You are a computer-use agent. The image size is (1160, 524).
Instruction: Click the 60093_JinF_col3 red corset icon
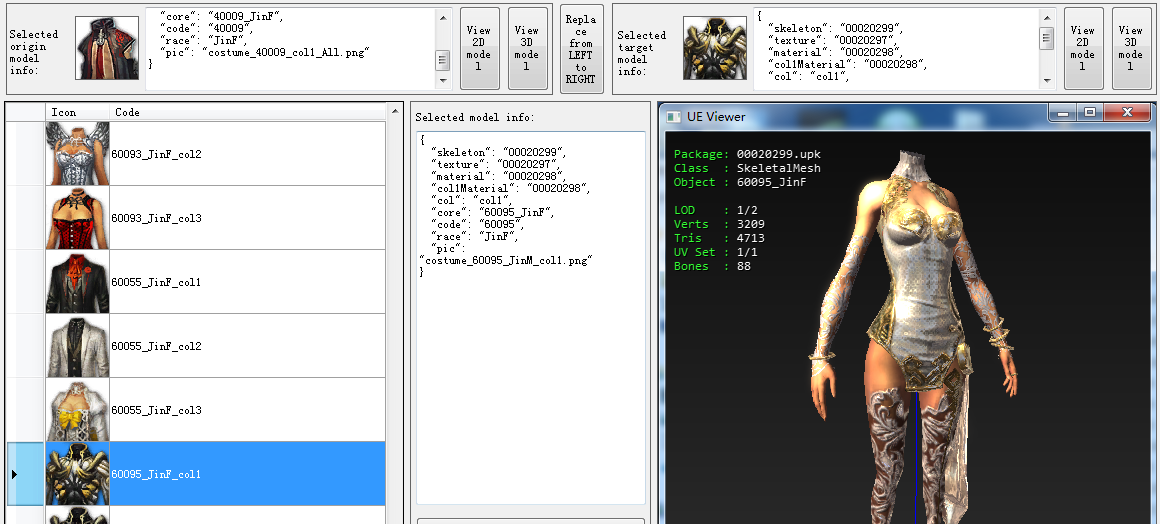click(x=78, y=218)
